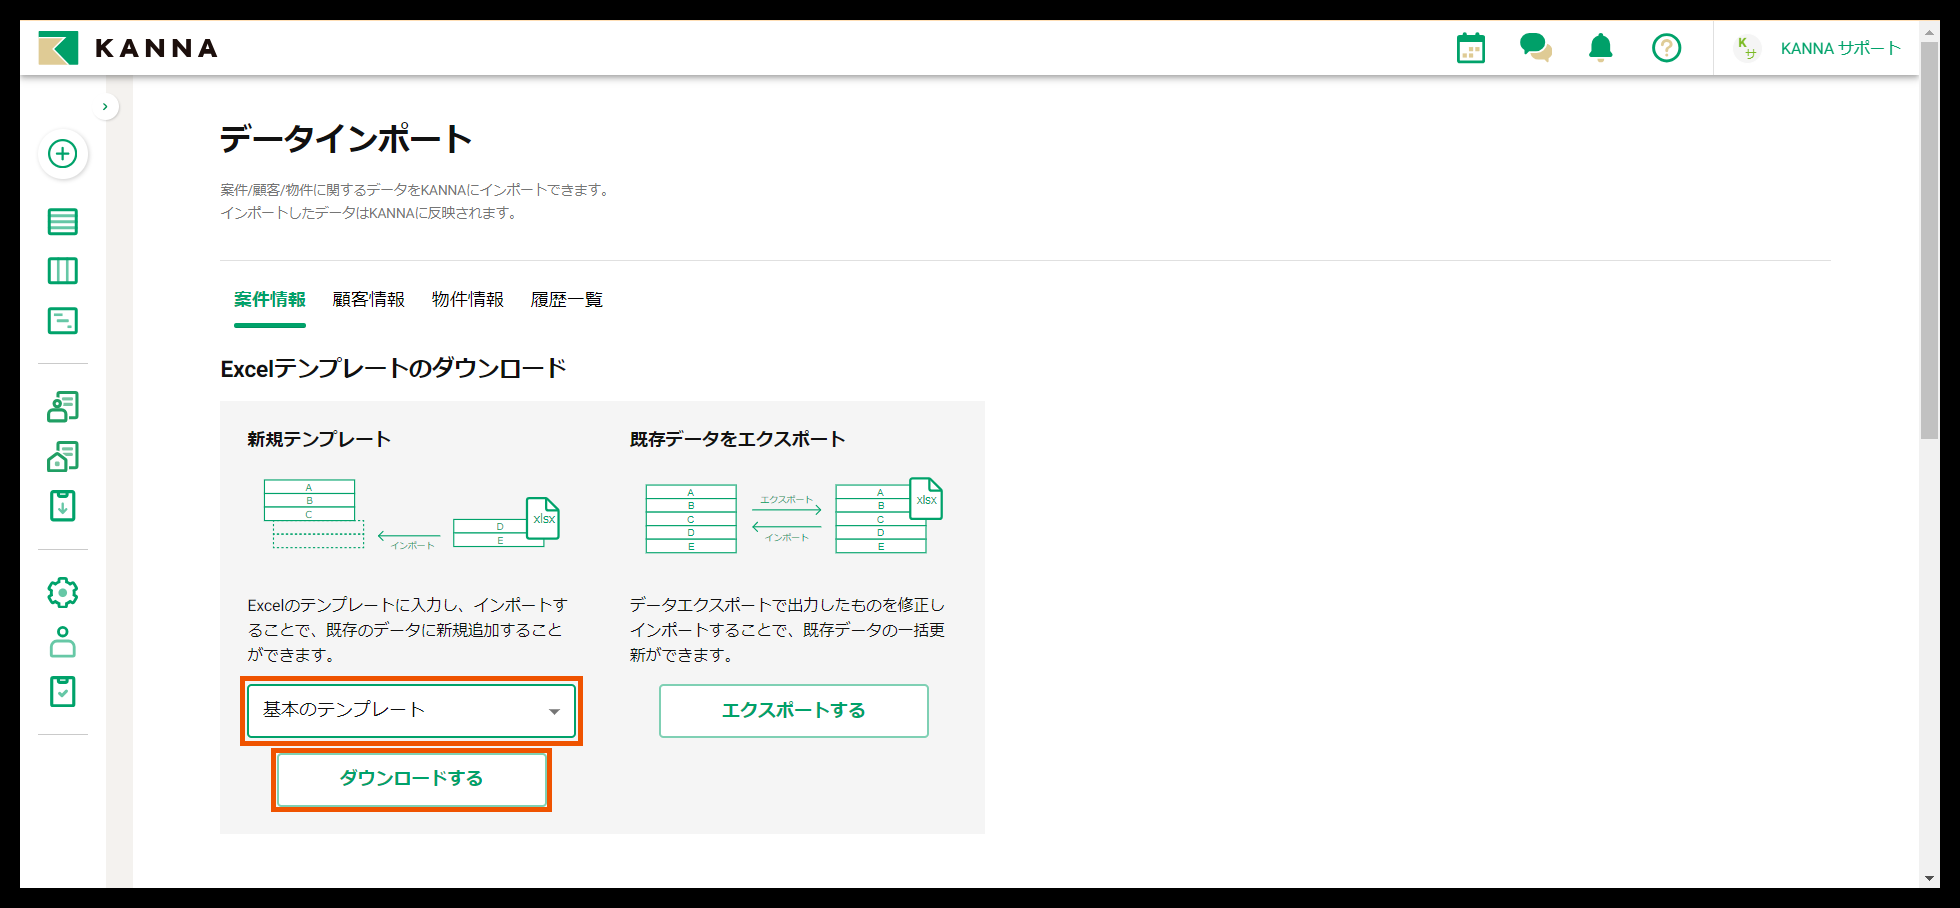Open settings via the gear icon
Viewport: 1960px width, 908px height.
[x=62, y=591]
